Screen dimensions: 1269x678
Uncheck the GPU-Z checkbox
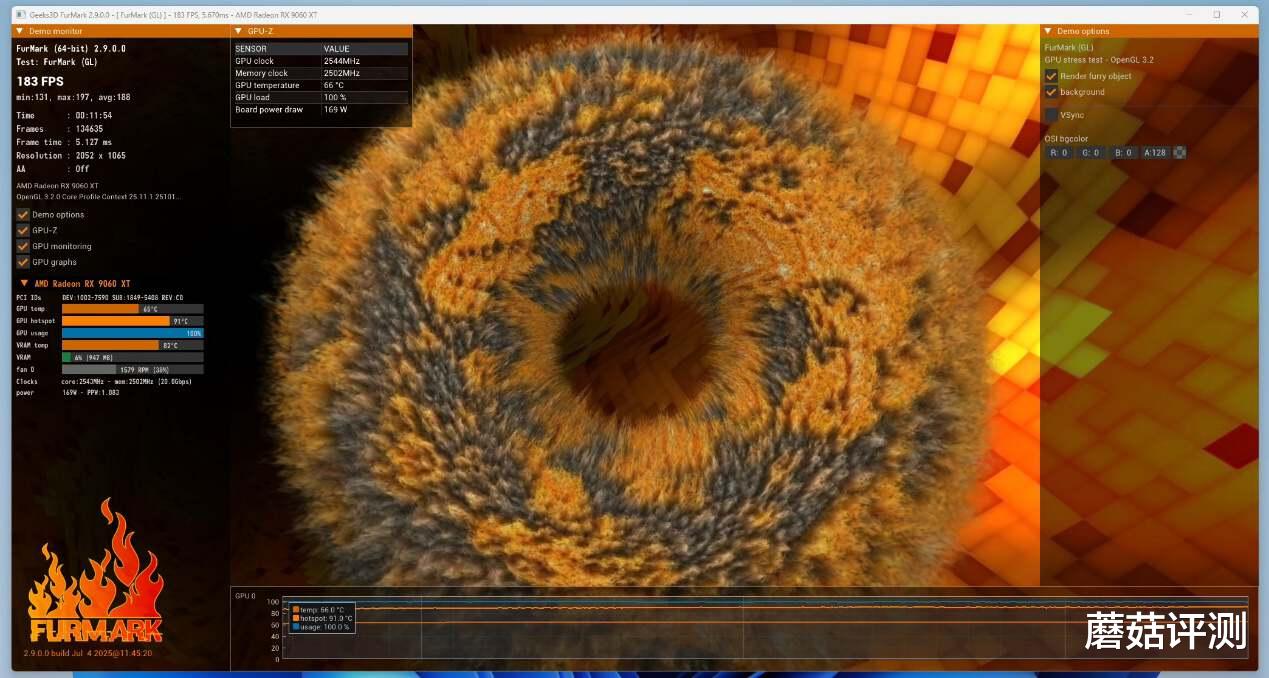click(23, 230)
